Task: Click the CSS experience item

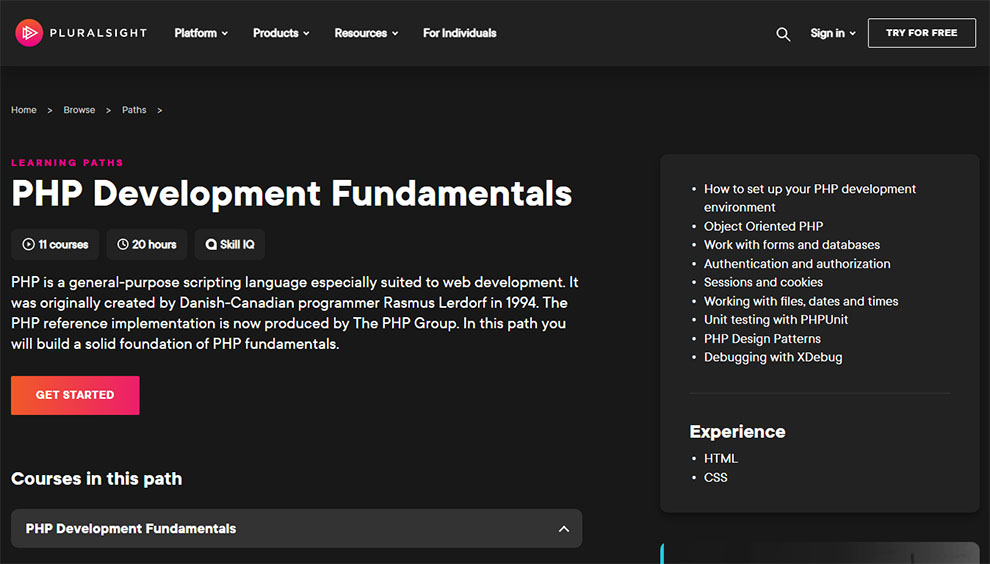Action: point(715,477)
